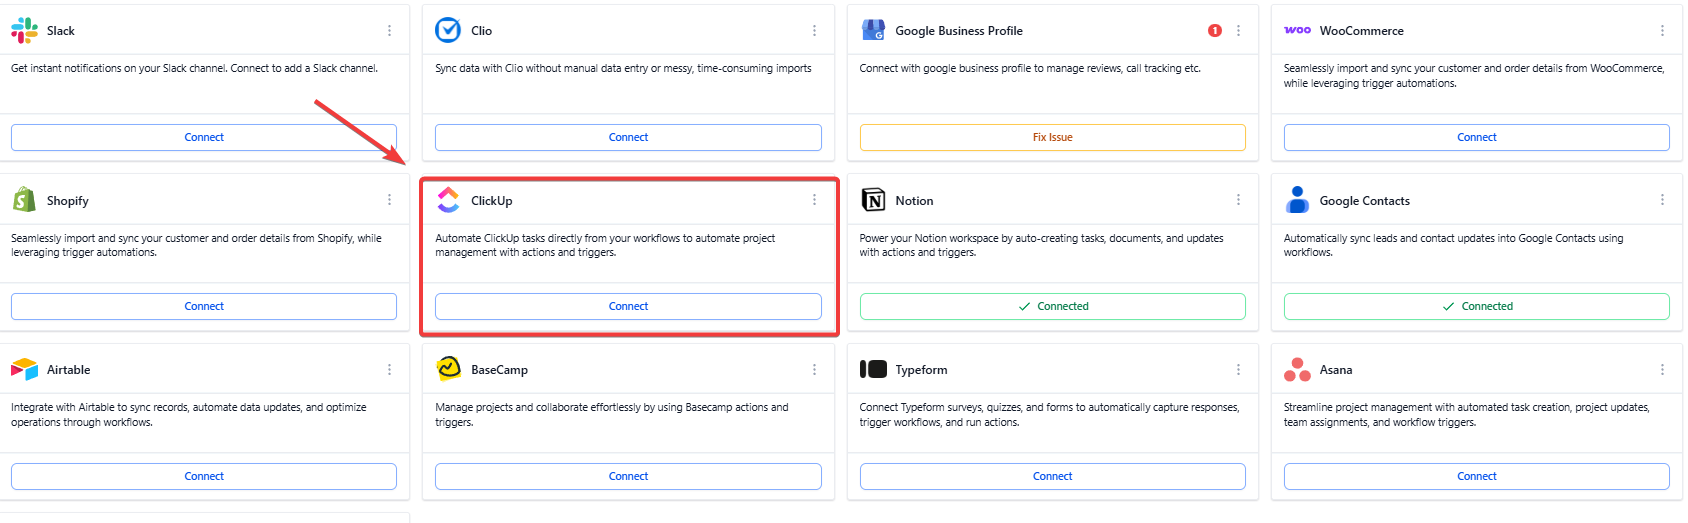Click the Clio checkmark logo icon

point(448,30)
